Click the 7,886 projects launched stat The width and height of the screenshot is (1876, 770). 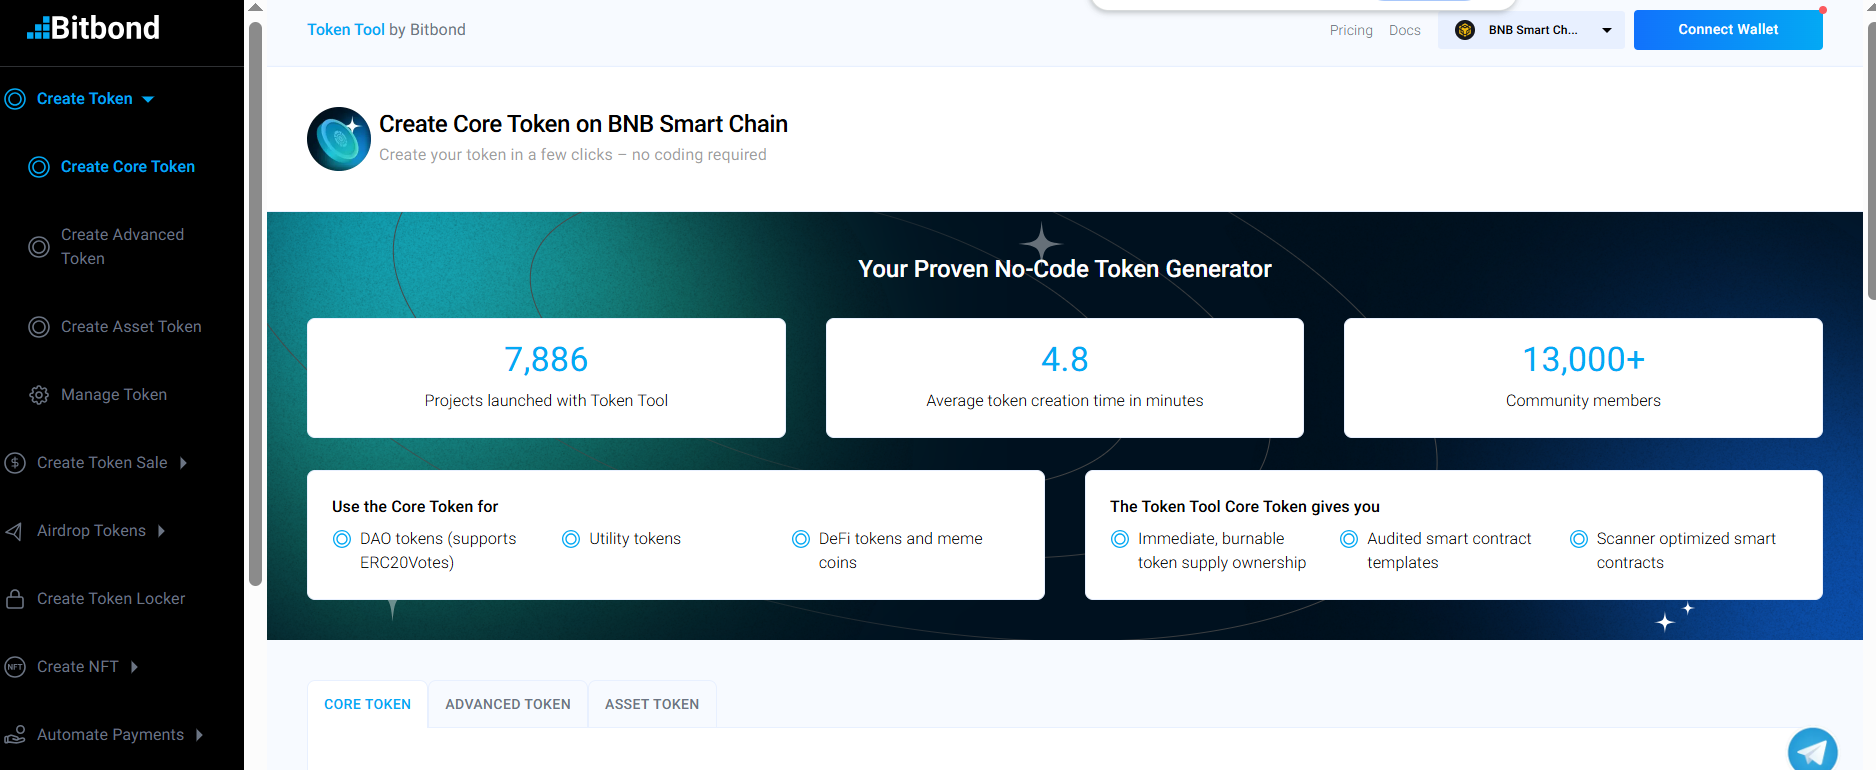click(x=546, y=378)
